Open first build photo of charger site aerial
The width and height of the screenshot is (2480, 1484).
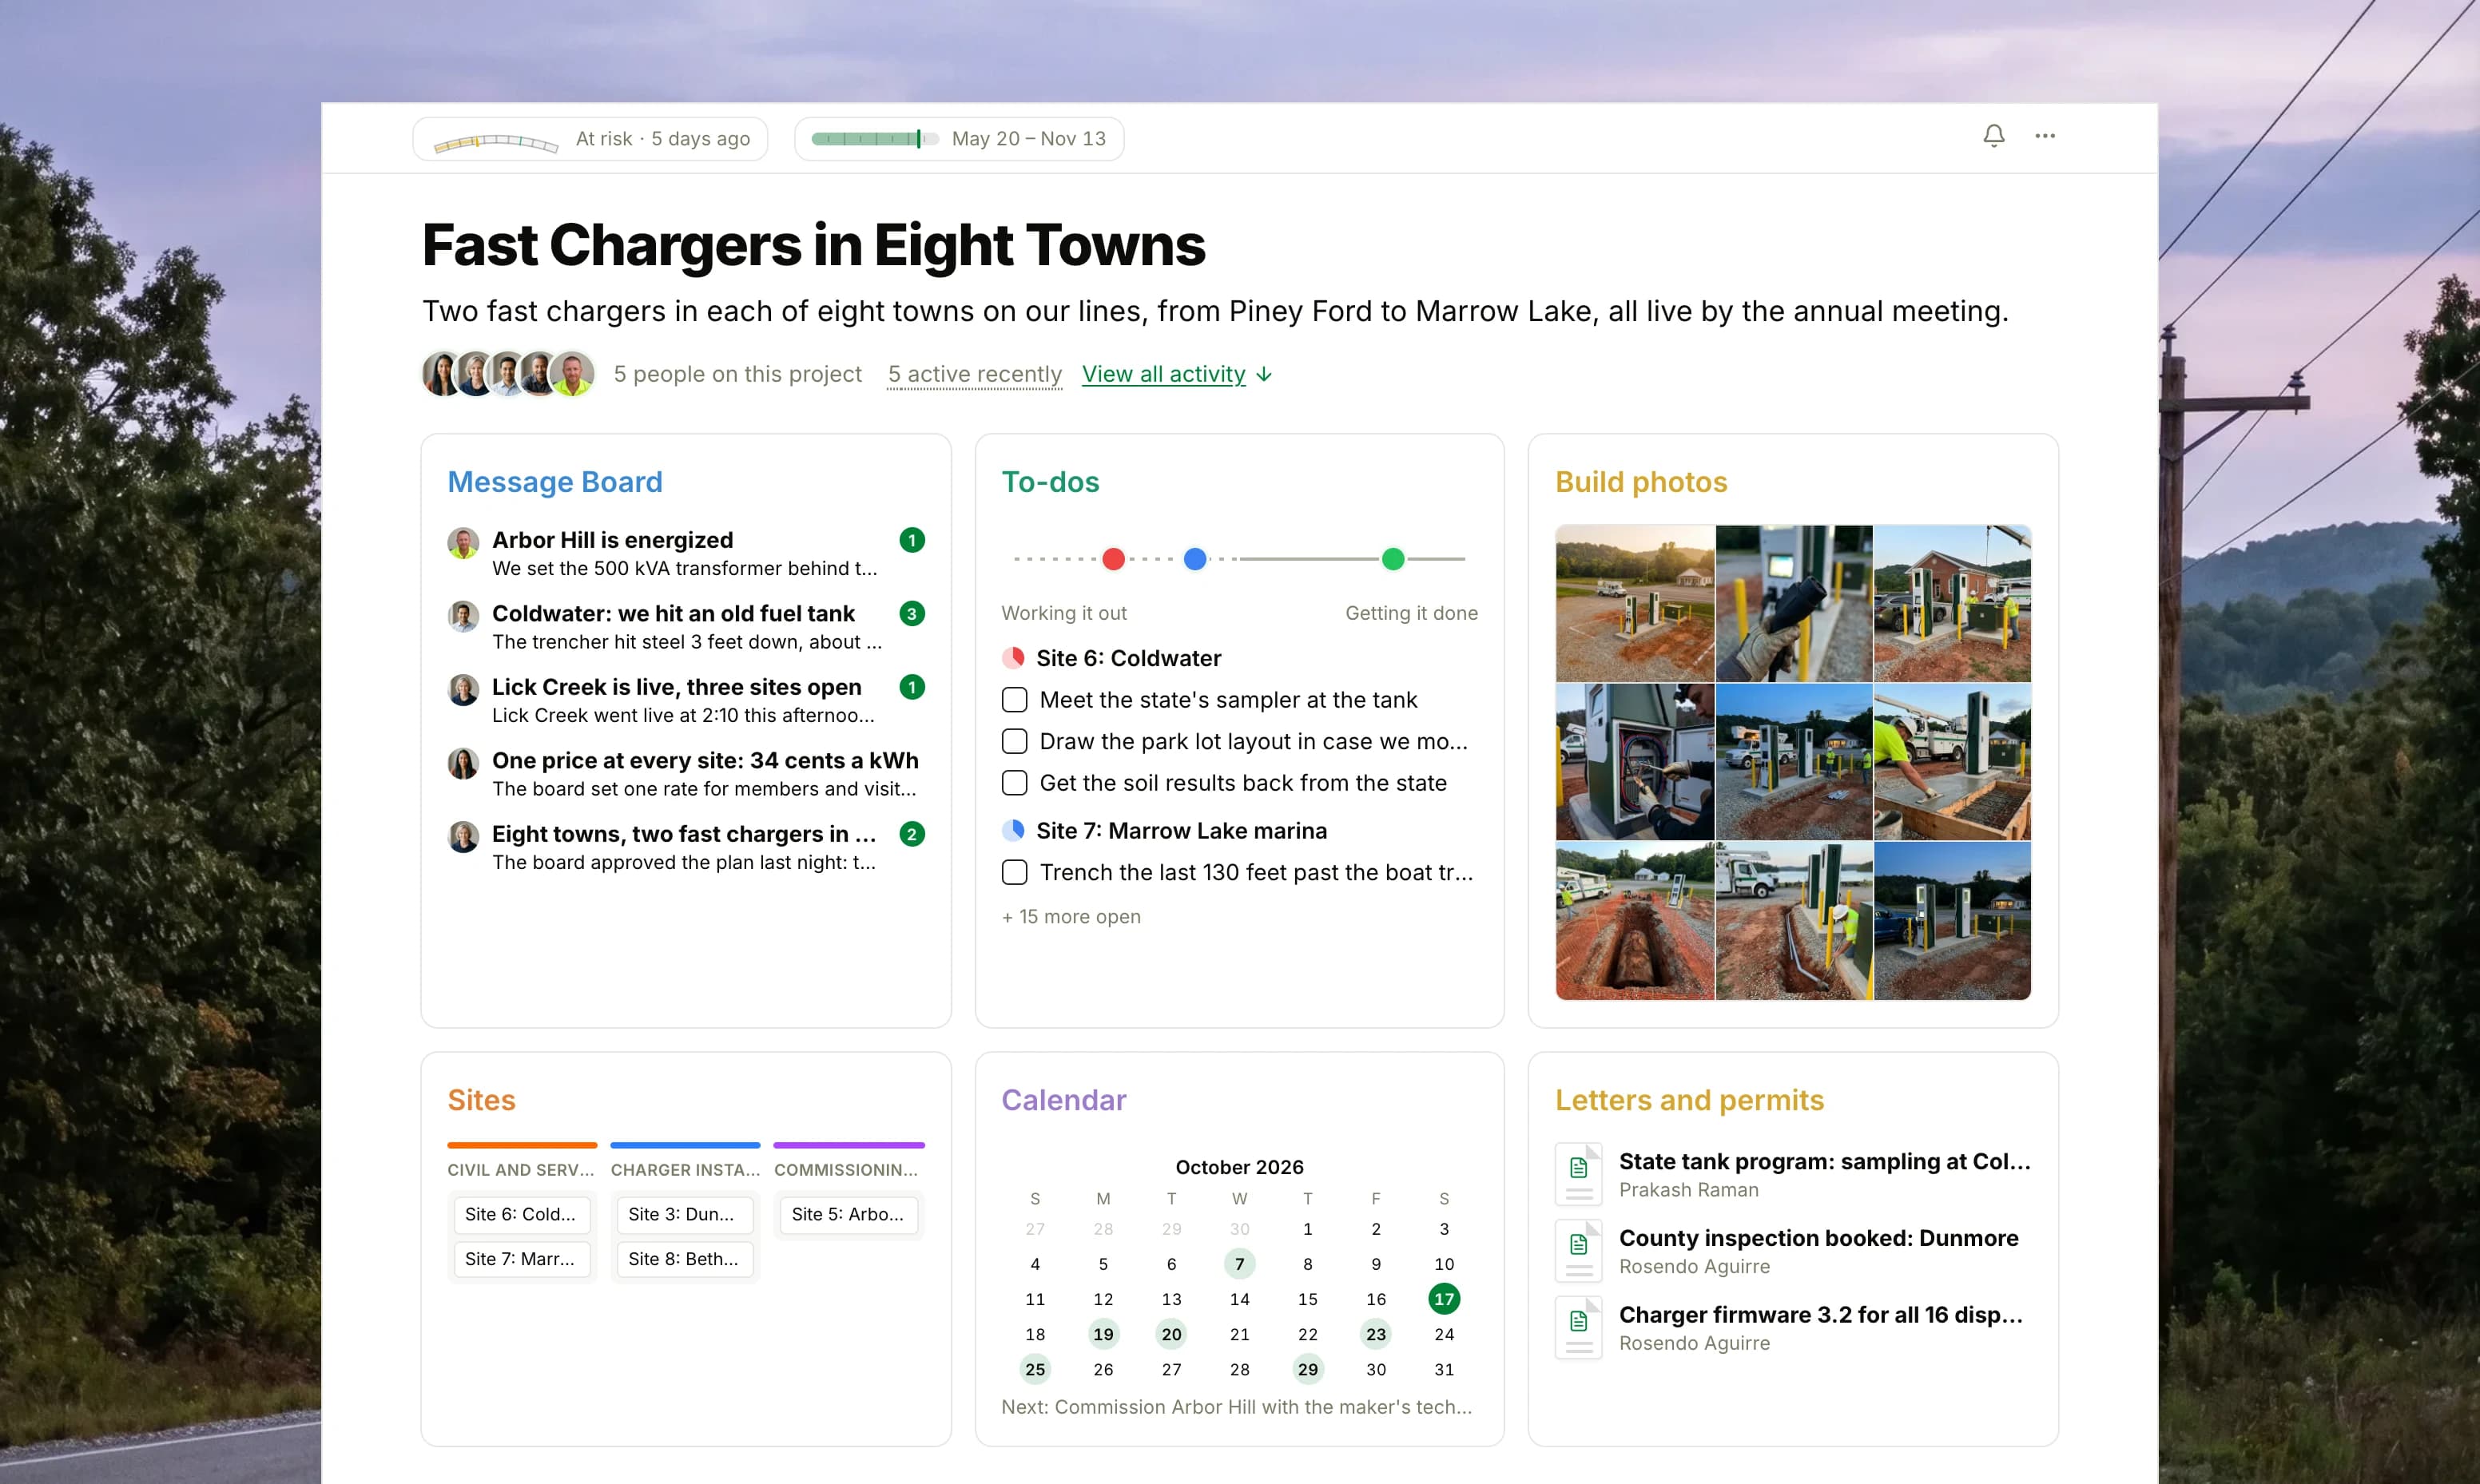point(1634,603)
